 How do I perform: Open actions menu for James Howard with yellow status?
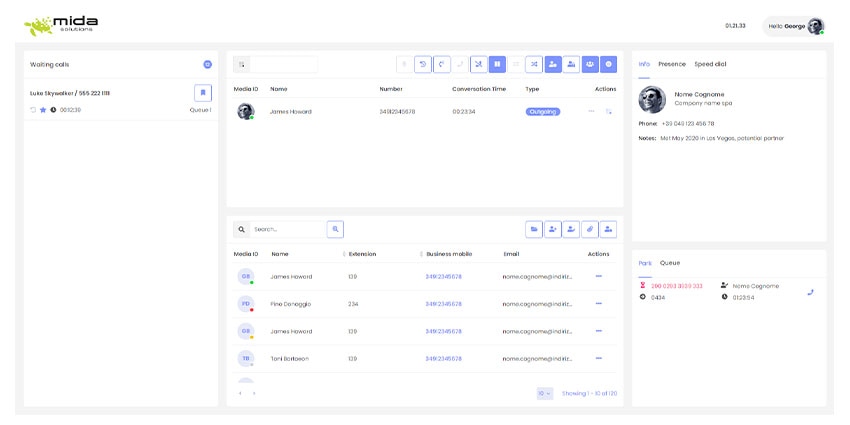(x=598, y=331)
